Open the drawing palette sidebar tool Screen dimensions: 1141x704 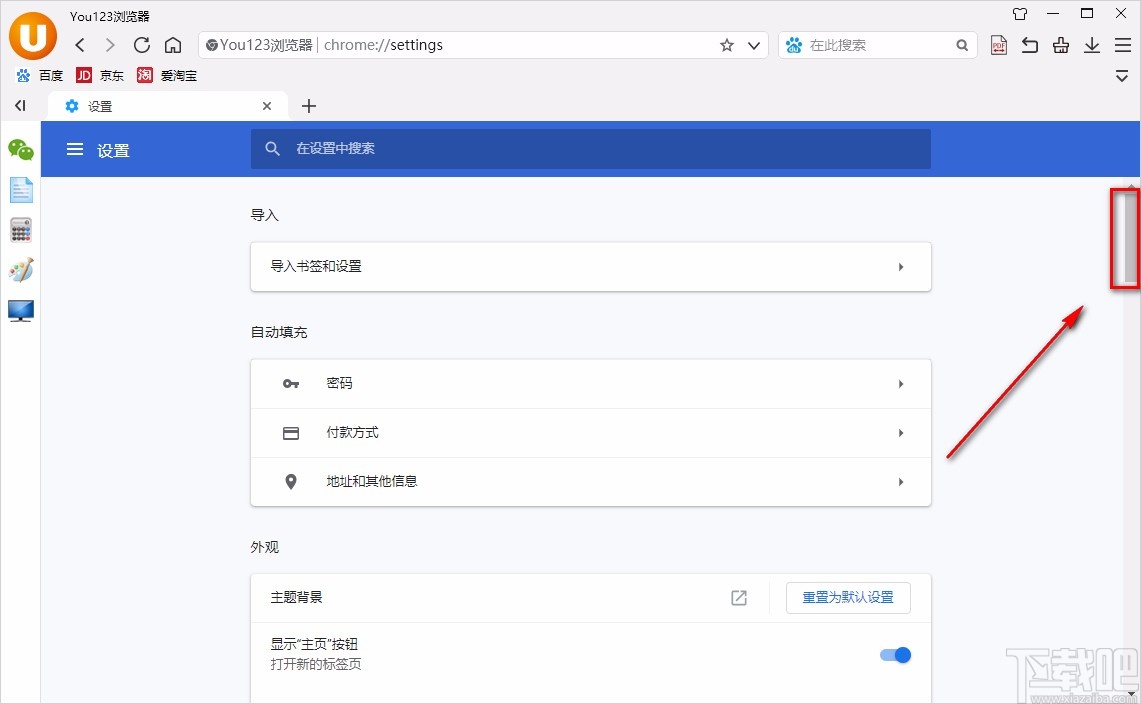pyautogui.click(x=20, y=270)
